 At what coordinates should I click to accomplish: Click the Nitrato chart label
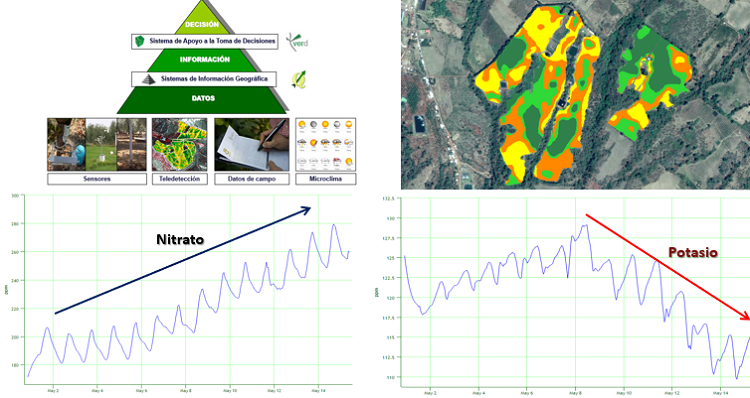click(180, 239)
